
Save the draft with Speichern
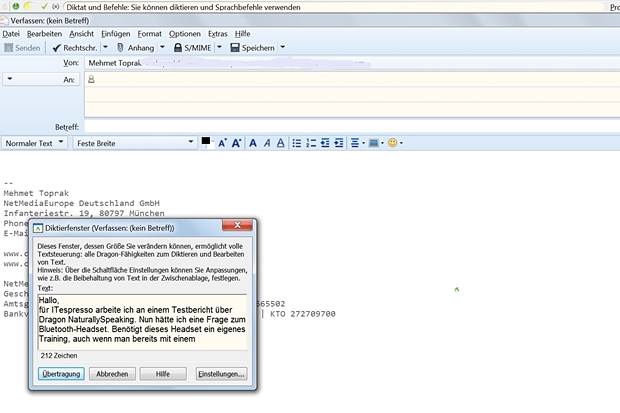pos(253,48)
